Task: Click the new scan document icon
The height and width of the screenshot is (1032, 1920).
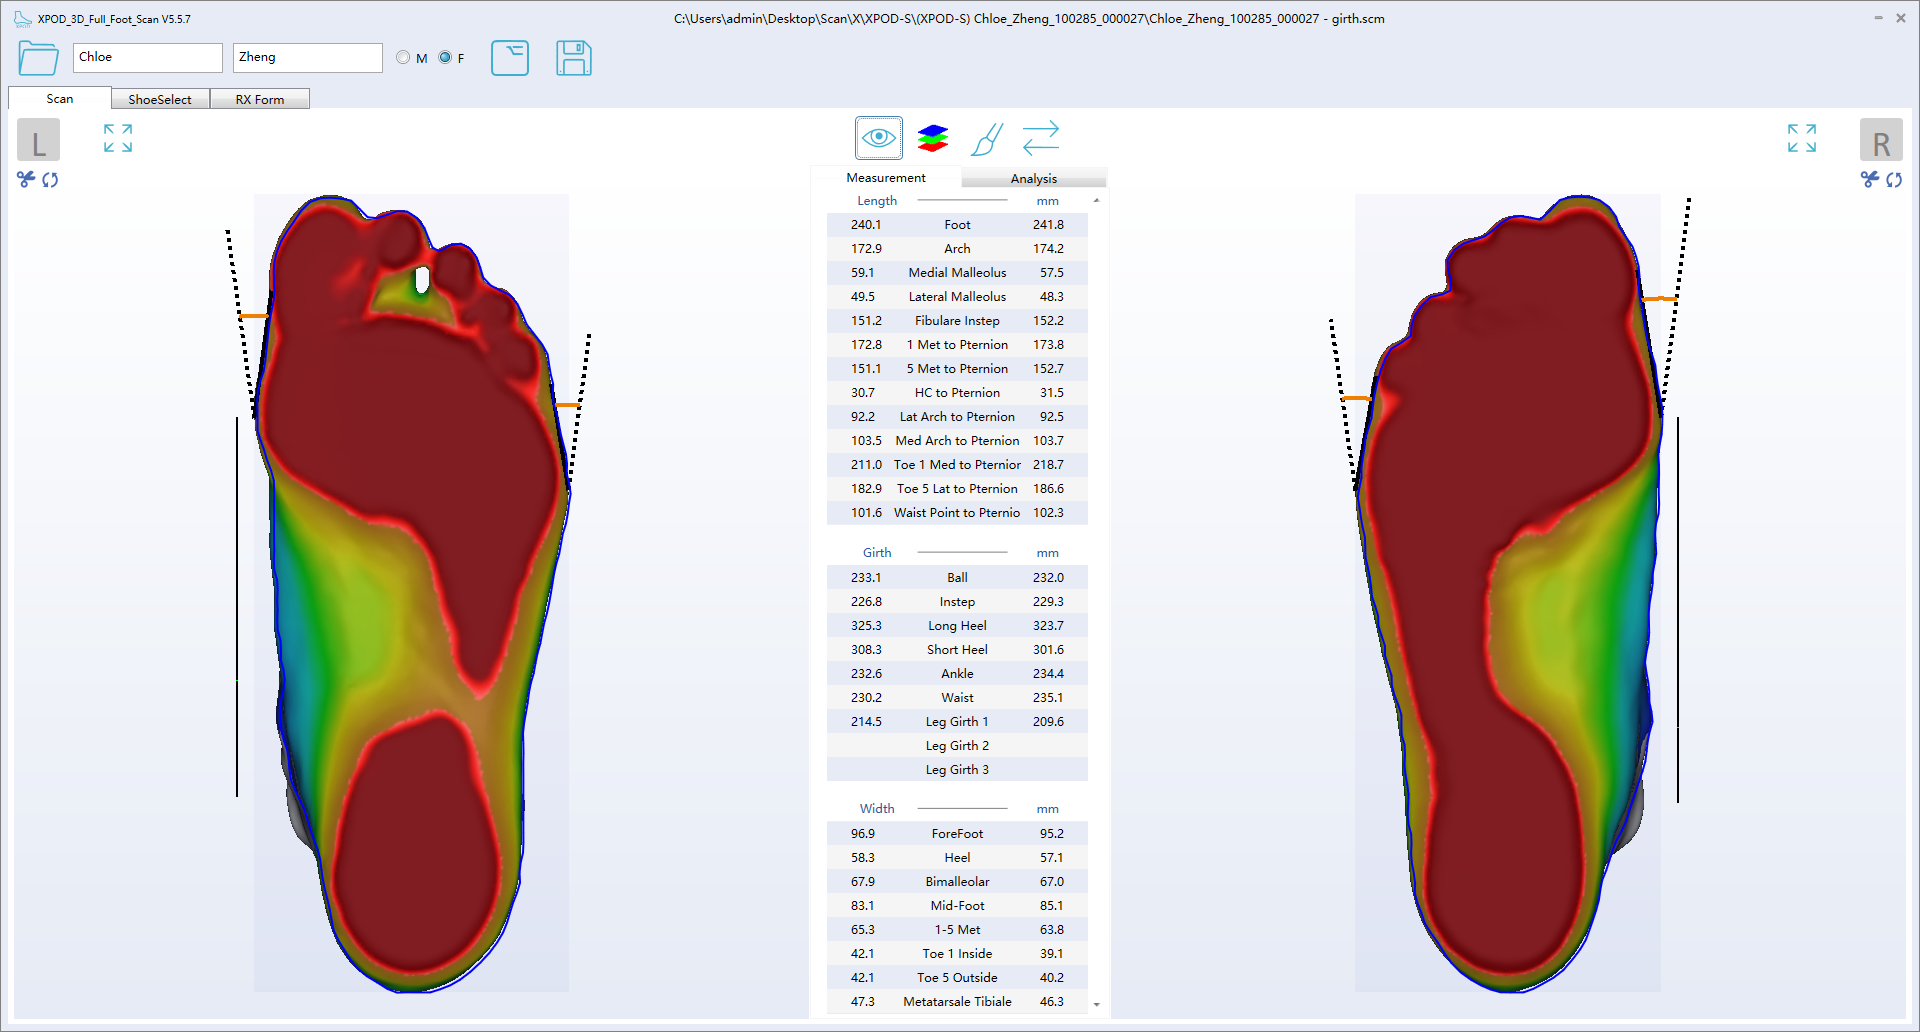Action: 509,58
